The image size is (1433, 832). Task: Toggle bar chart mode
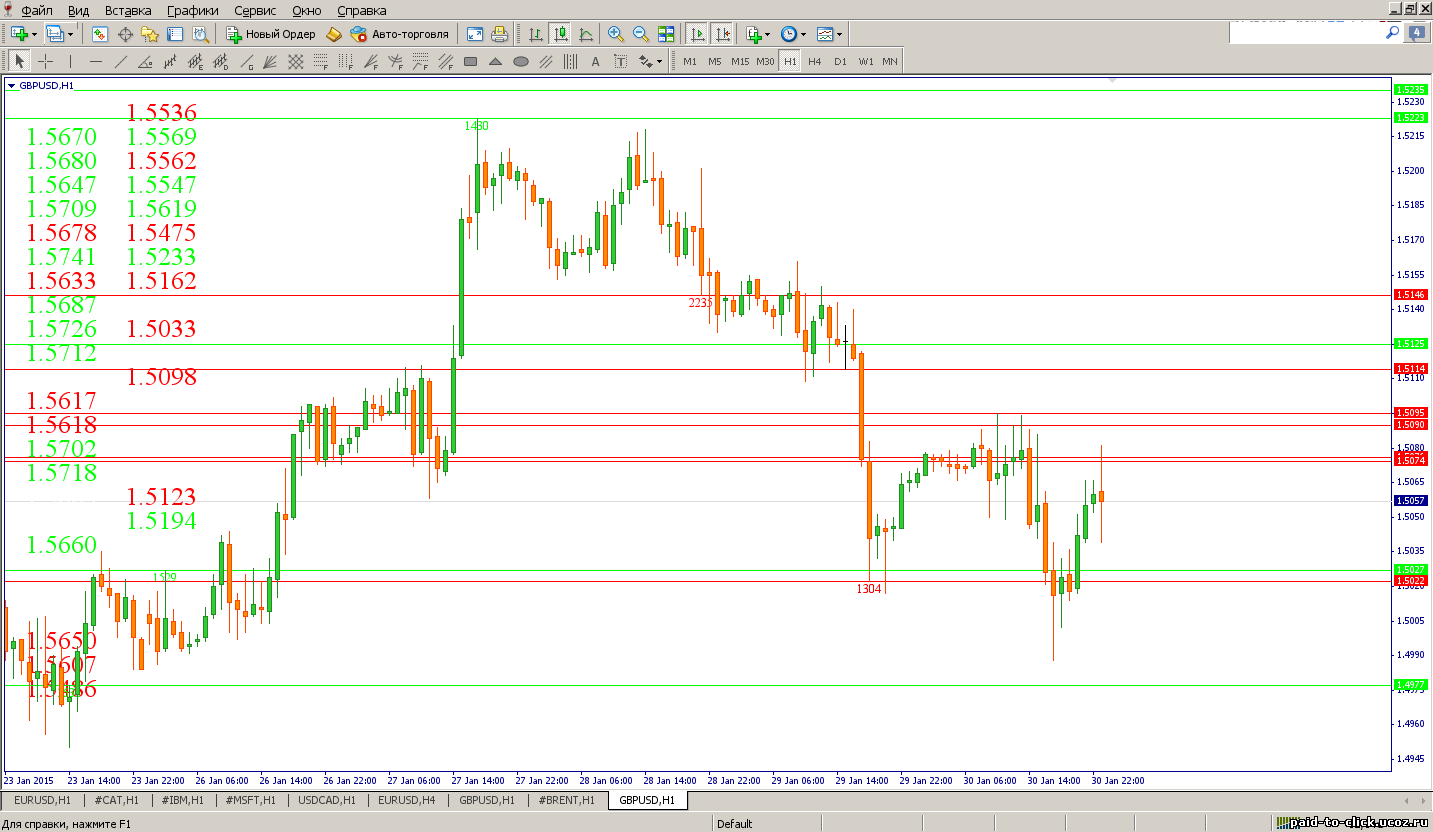[536, 34]
